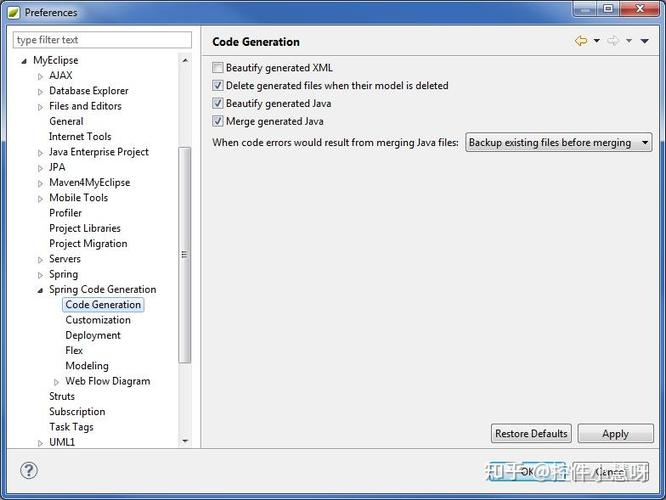Viewport: 666px width, 500px height.
Task: Open the Backup existing files before merging dropdown
Action: tap(558, 143)
